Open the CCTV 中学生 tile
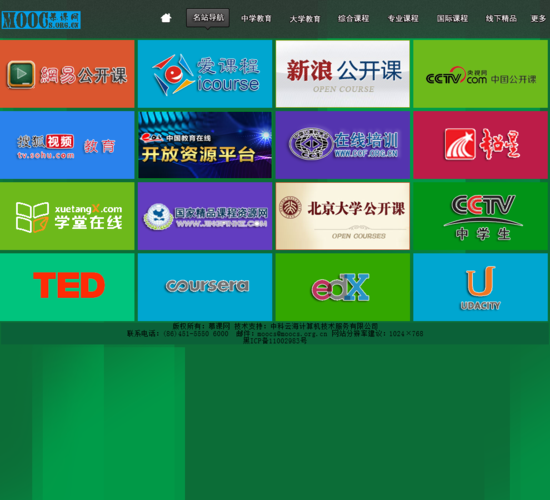The height and width of the screenshot is (500, 550). coord(481,216)
